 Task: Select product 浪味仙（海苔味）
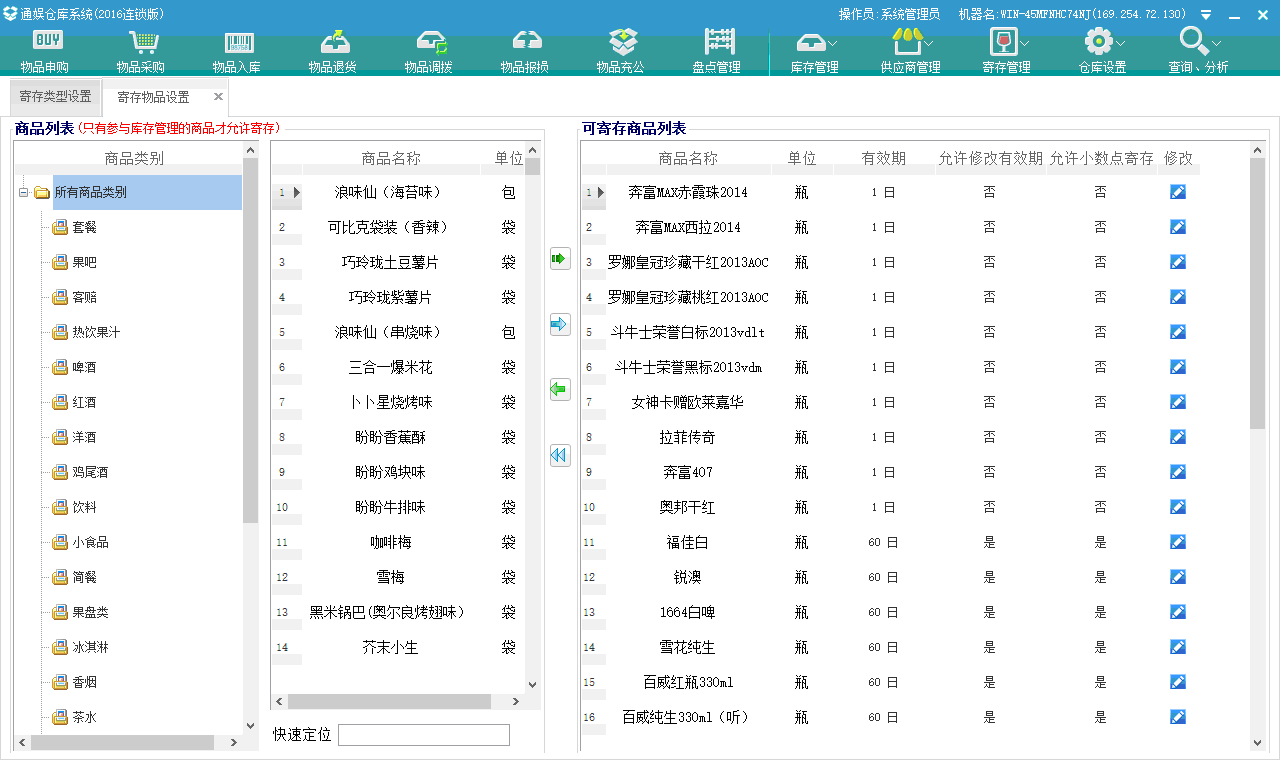[x=390, y=192]
